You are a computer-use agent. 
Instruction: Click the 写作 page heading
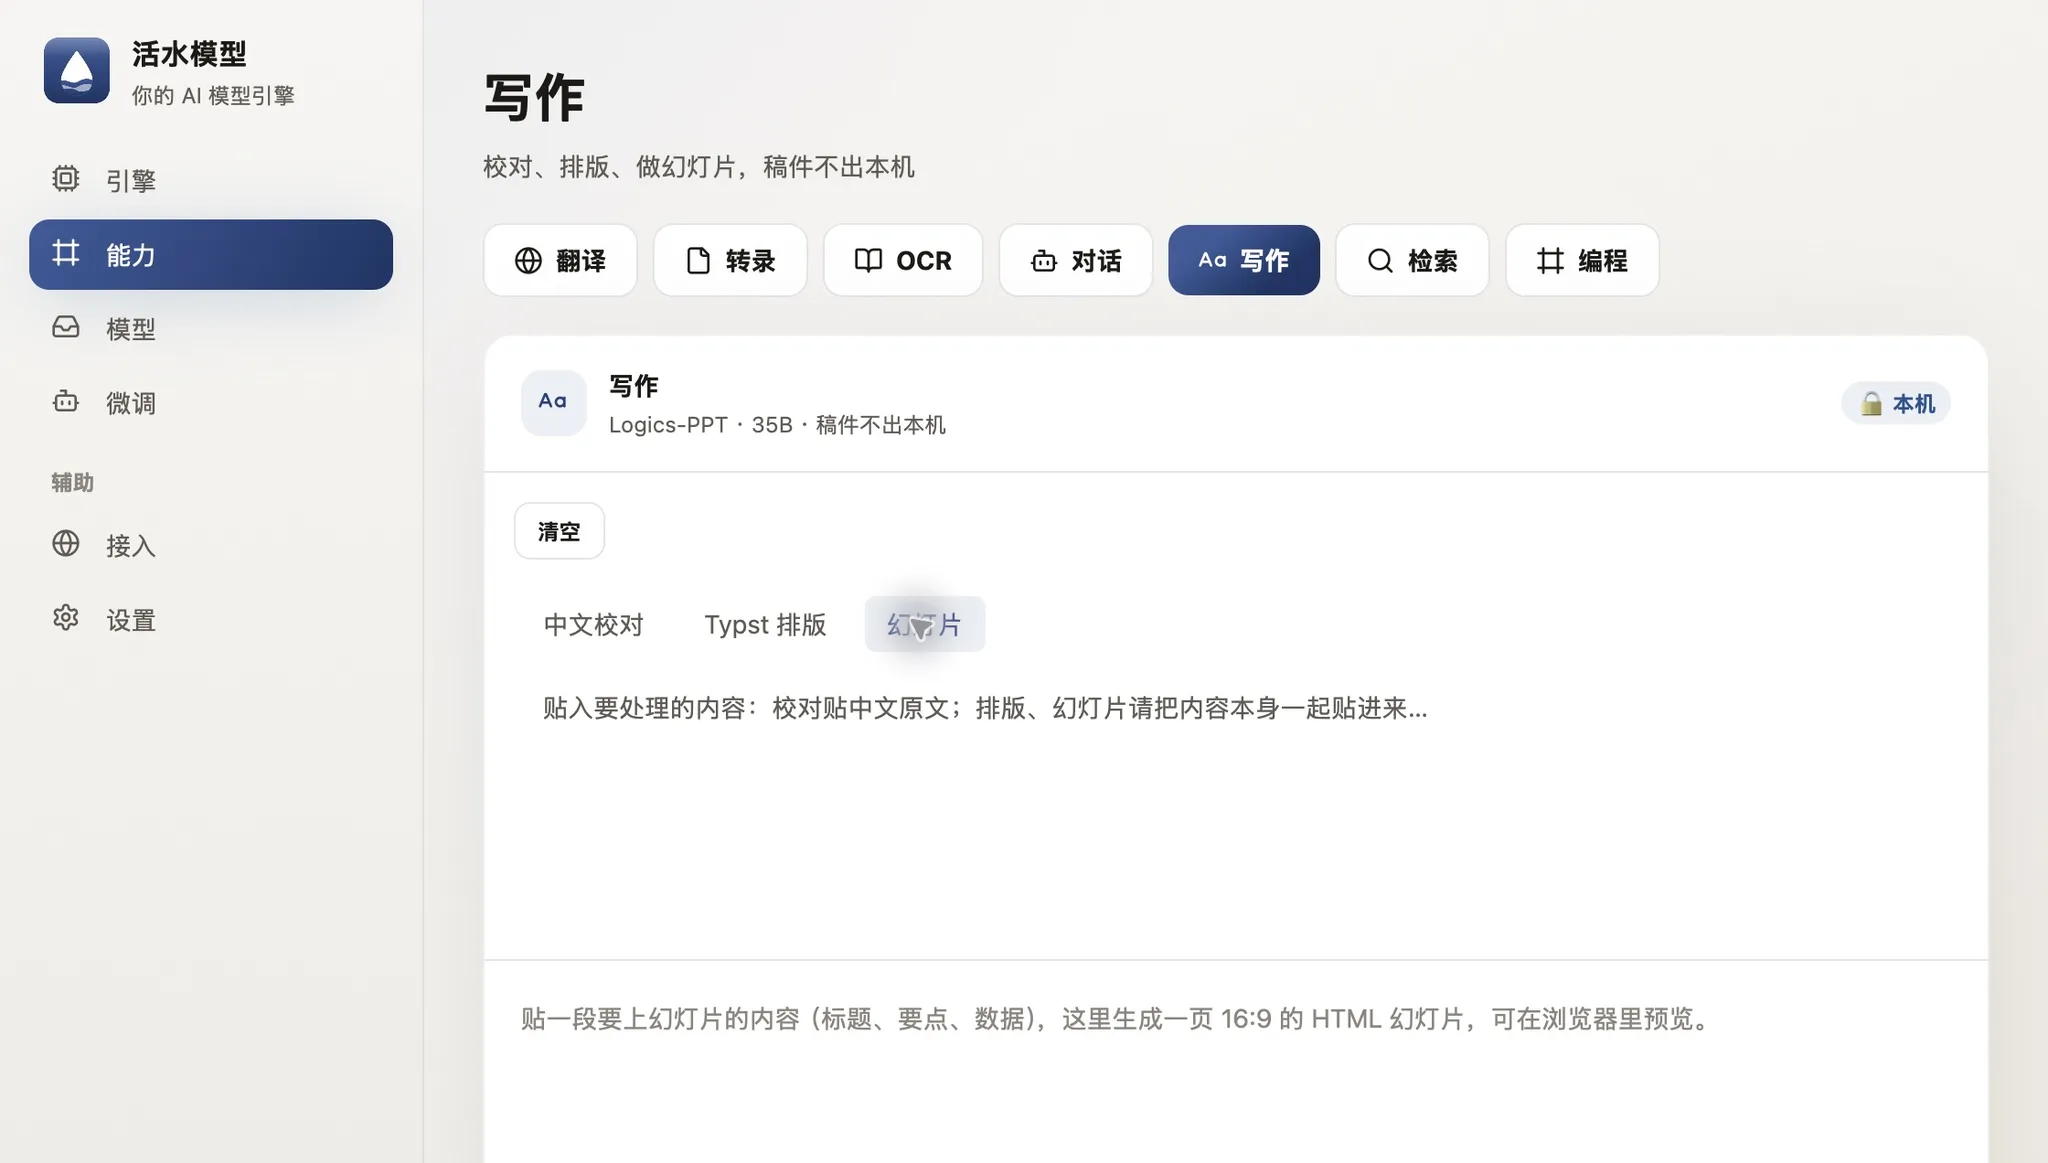pos(534,98)
